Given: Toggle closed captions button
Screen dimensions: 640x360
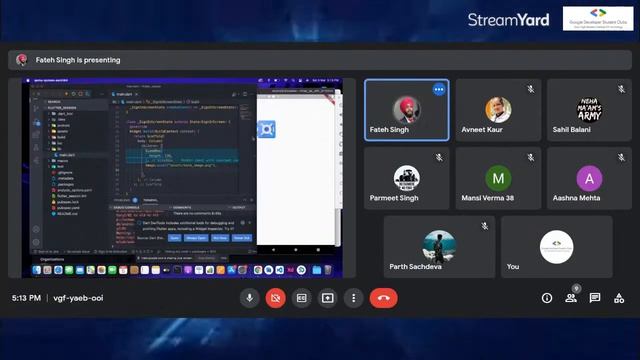Looking at the screenshot, I should click(x=302, y=298).
